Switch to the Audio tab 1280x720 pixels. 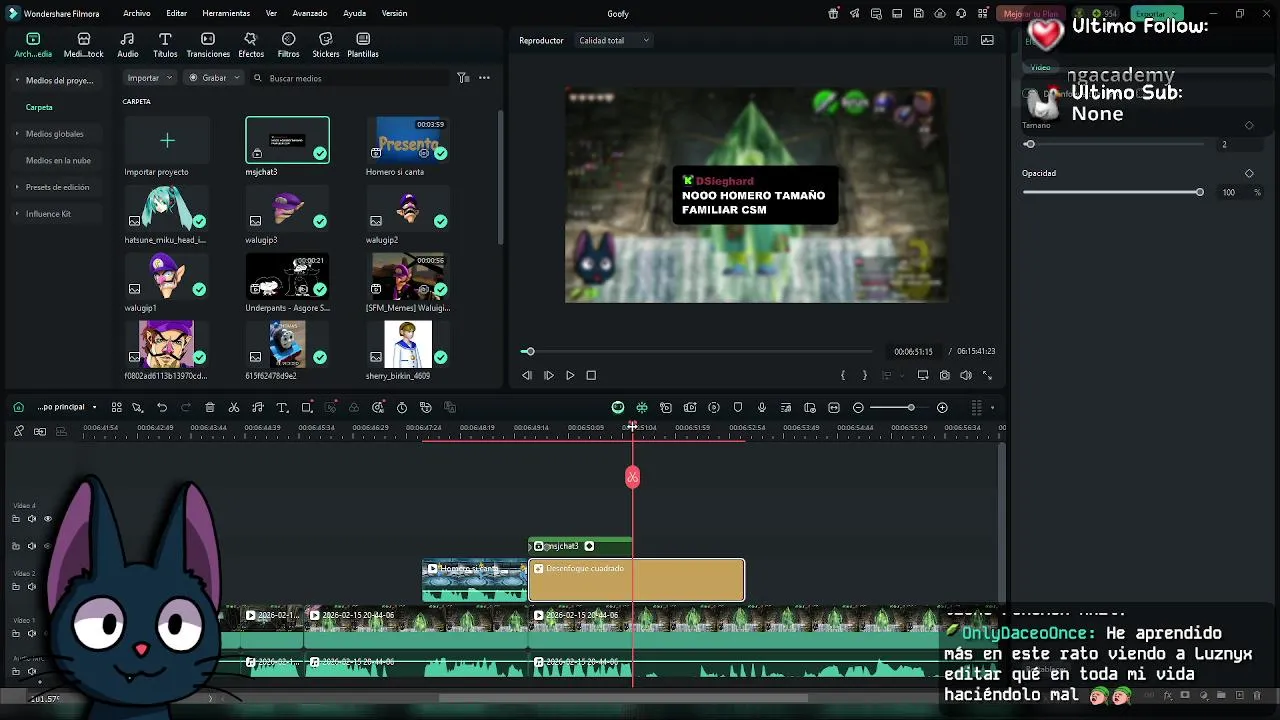click(128, 45)
